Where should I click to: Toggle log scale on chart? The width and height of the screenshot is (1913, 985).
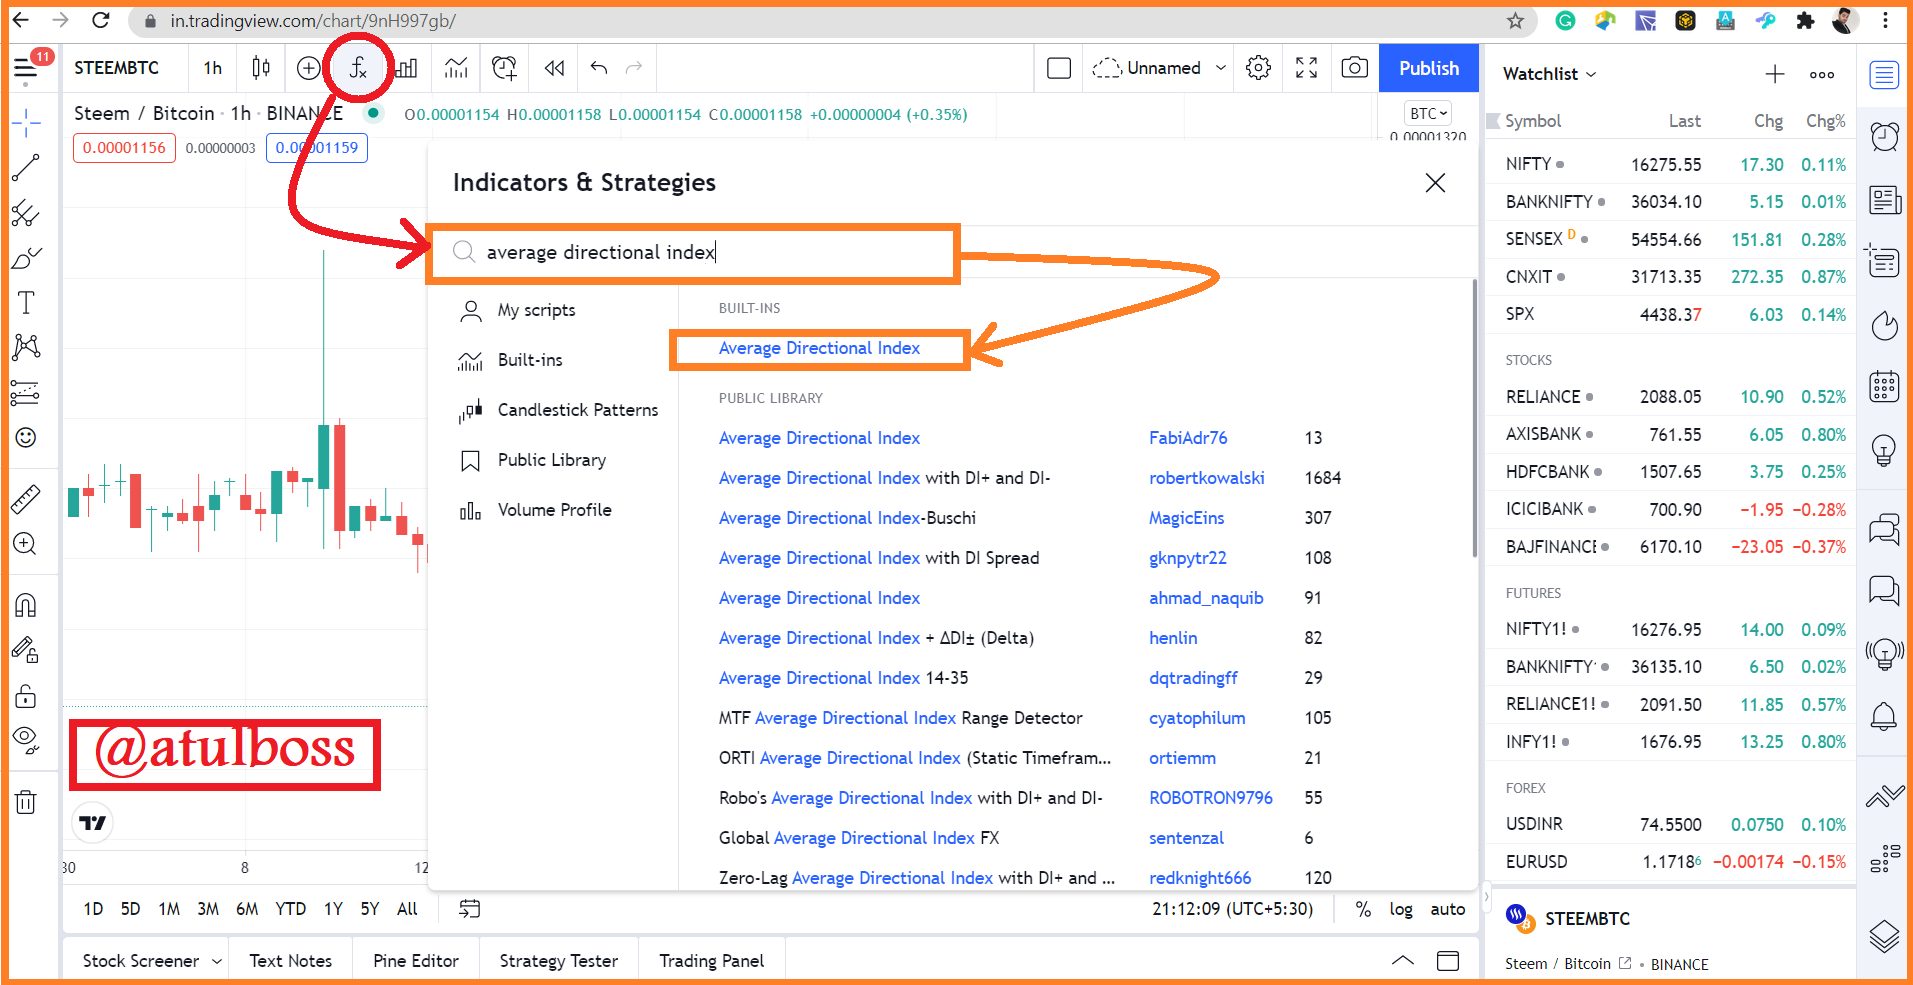1401,909
